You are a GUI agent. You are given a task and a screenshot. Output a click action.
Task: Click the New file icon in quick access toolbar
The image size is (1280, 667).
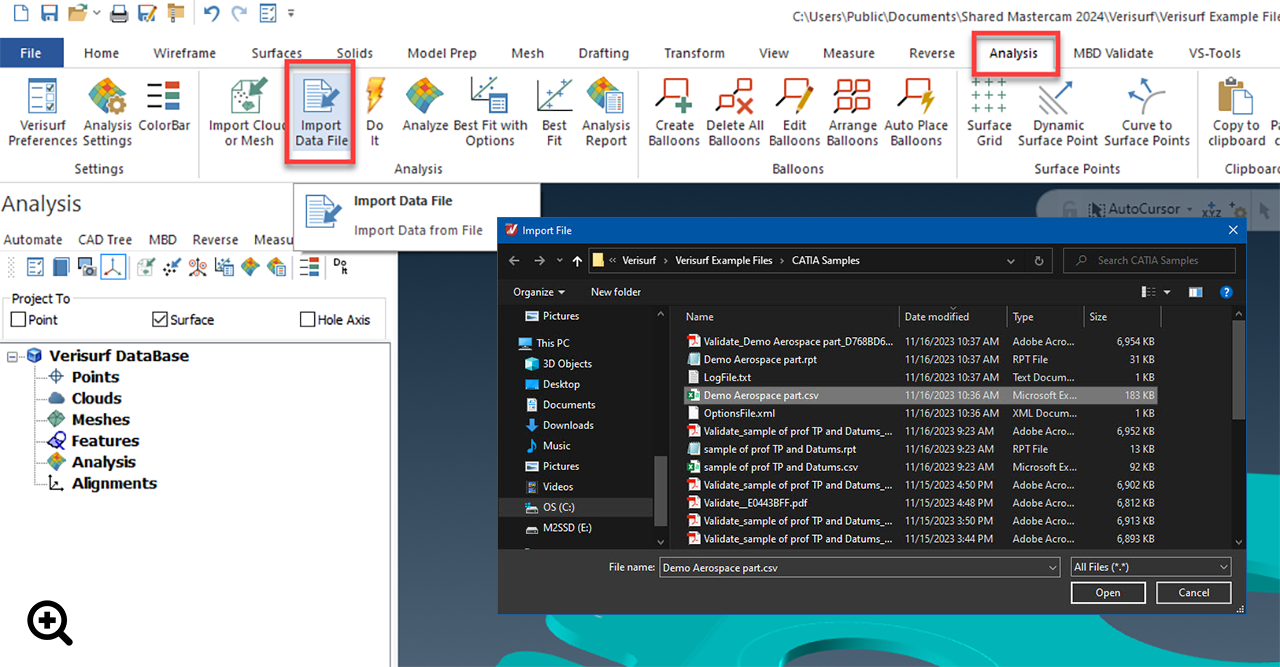pyautogui.click(x=21, y=14)
